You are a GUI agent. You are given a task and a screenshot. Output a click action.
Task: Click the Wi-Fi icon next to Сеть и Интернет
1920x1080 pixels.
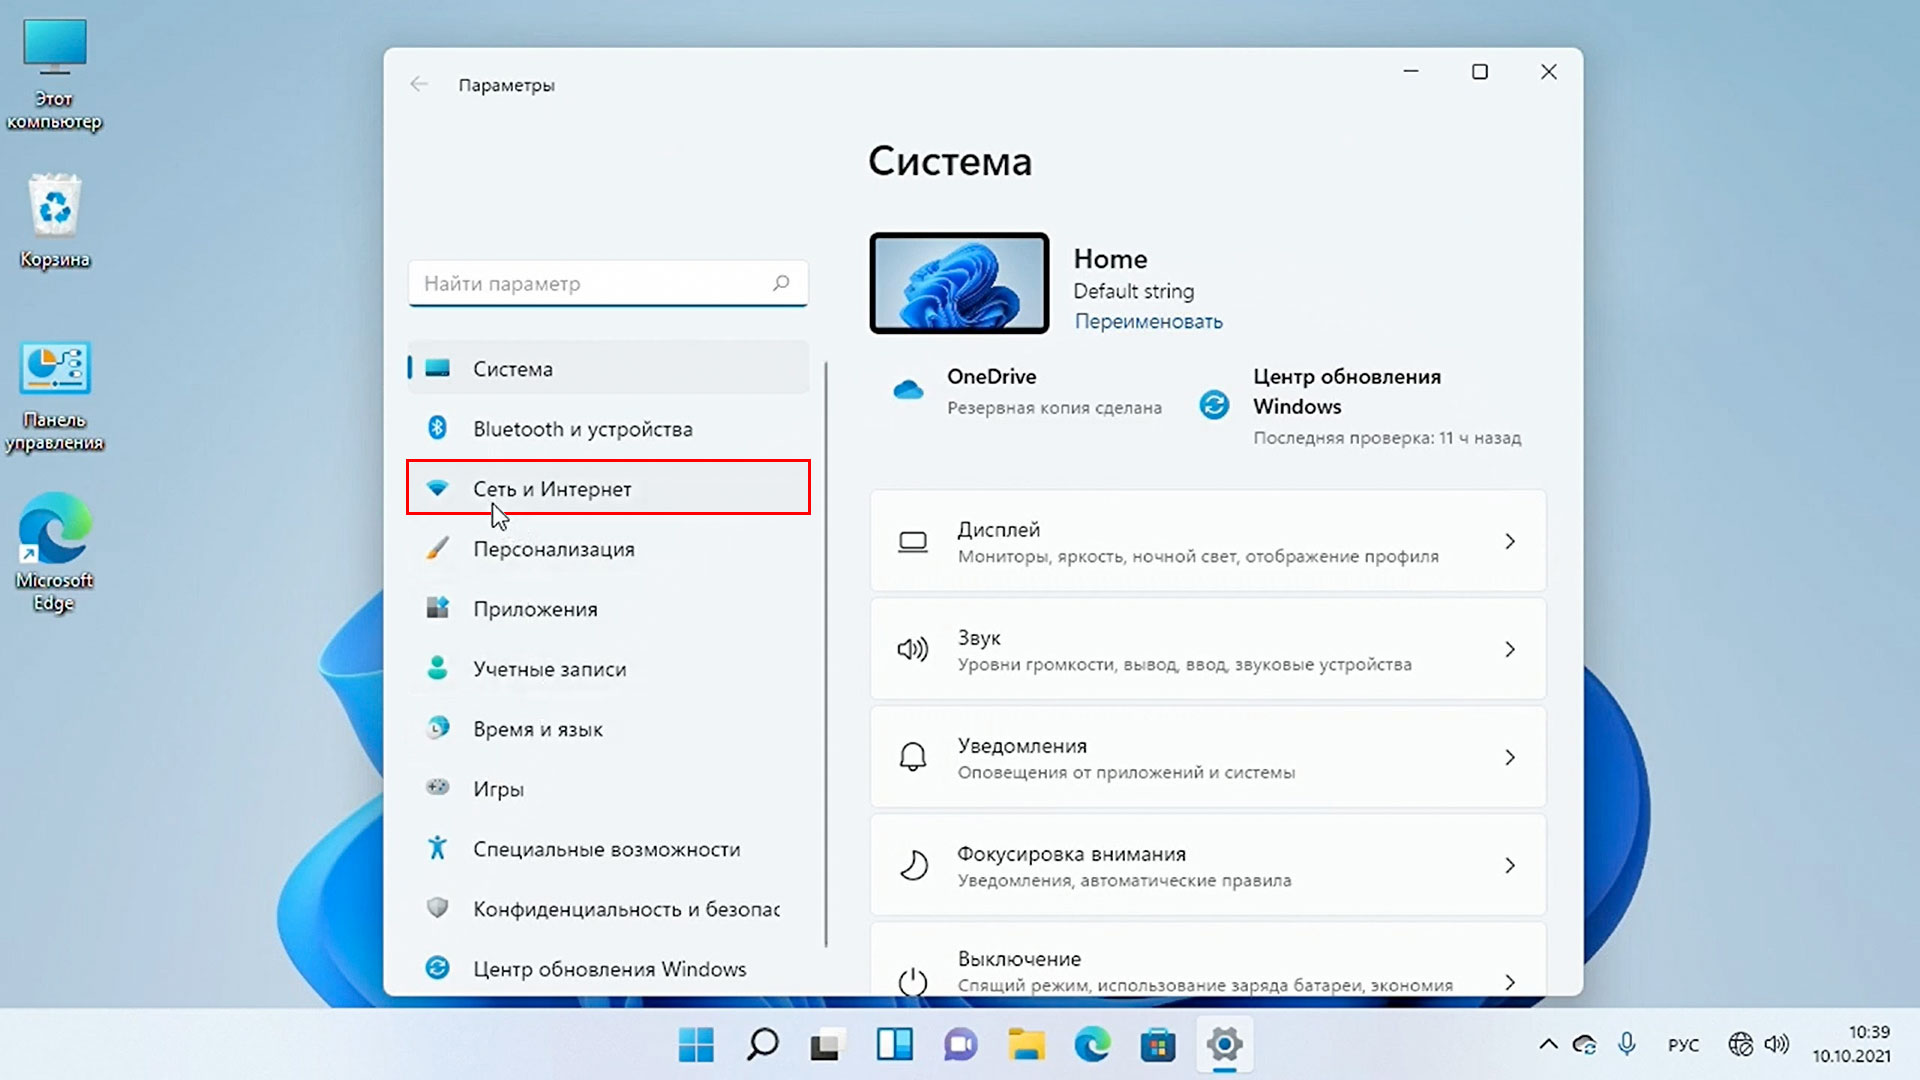pyautogui.click(x=437, y=488)
